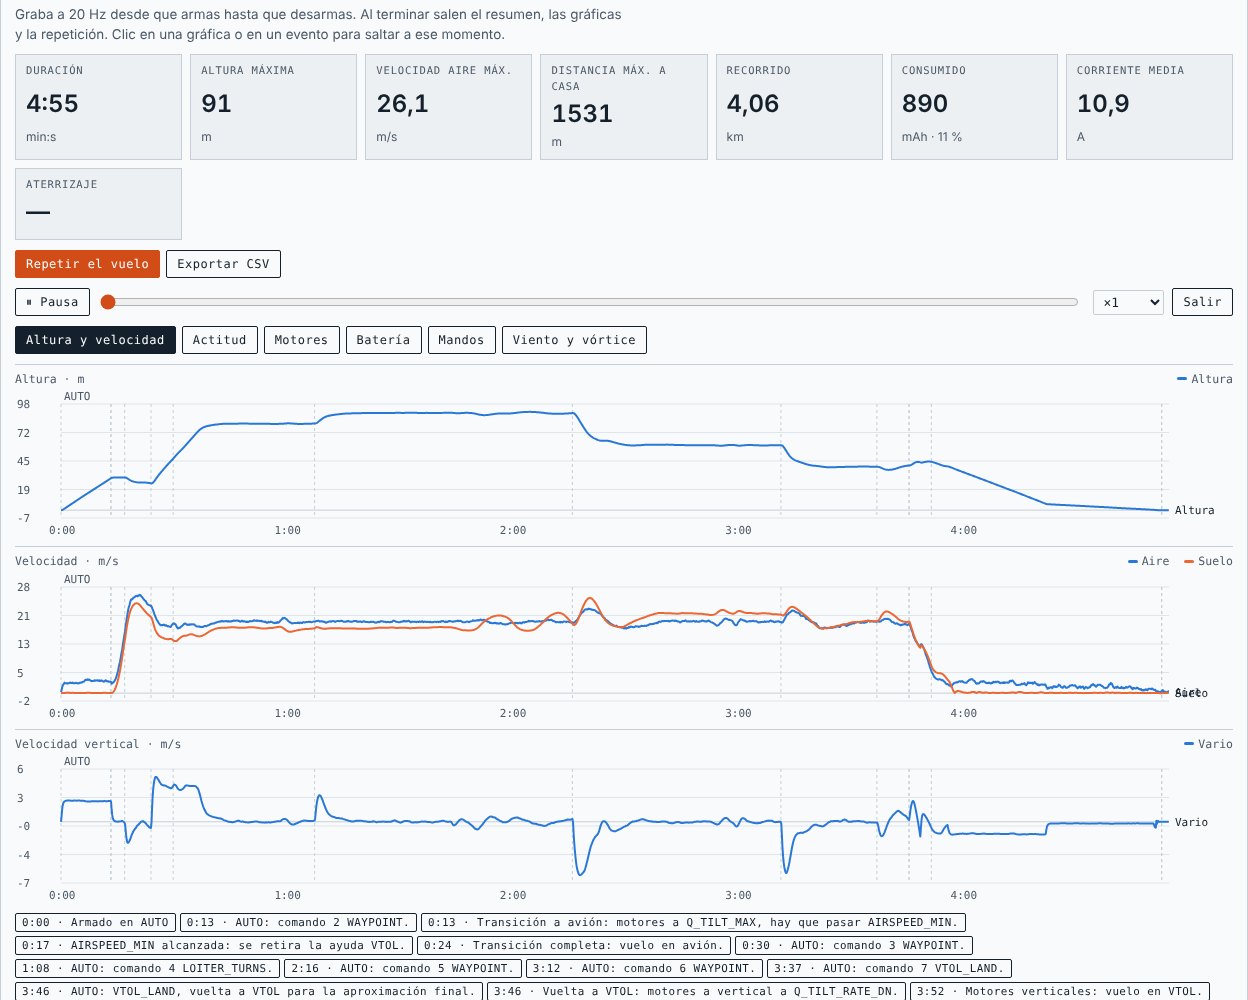Toggle the Vario legend entry
Image resolution: width=1248 pixels, height=1000 pixels.
click(1208, 744)
